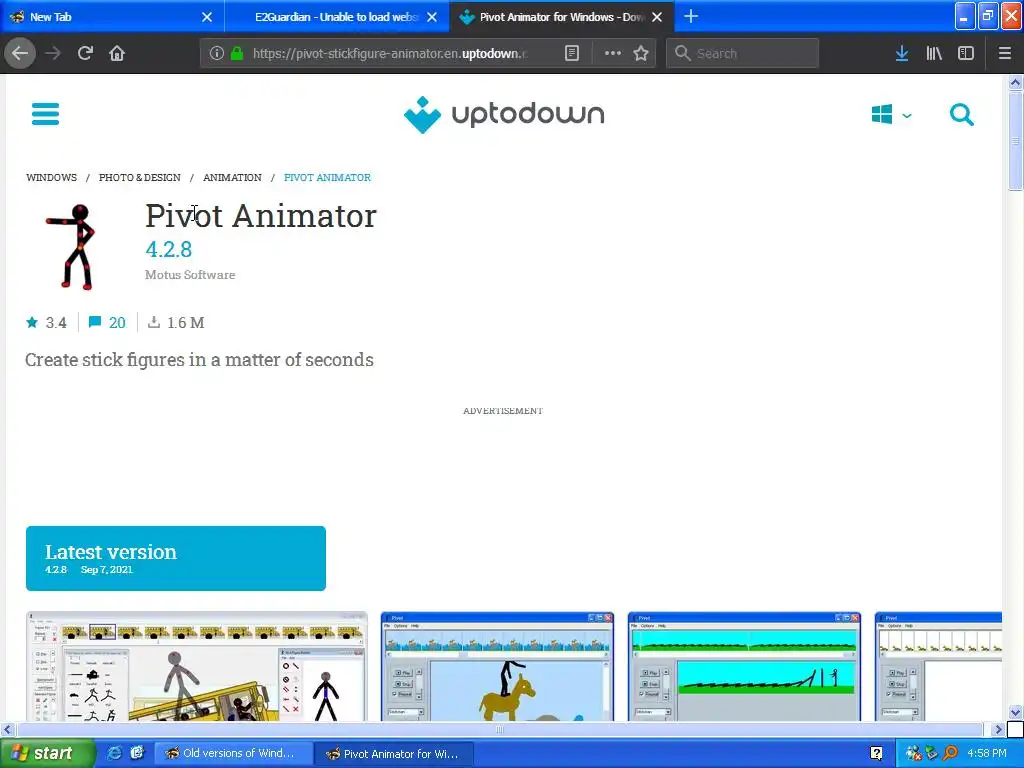
Task: Open the 20 comments link
Action: [107, 323]
